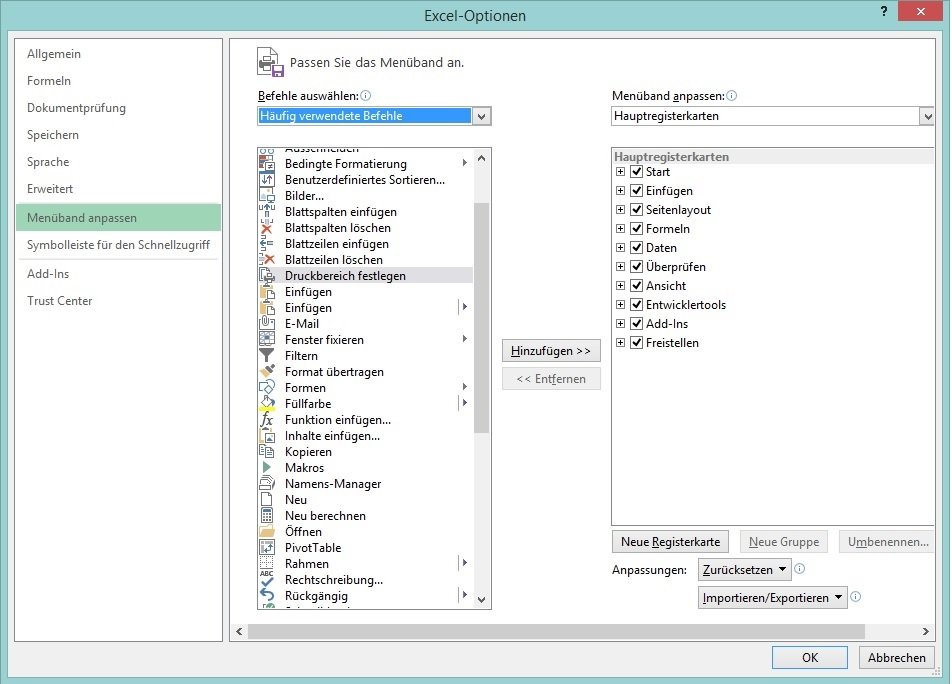Click the Druckbereich festlegen icon
This screenshot has height=684, width=952.
click(x=267, y=276)
